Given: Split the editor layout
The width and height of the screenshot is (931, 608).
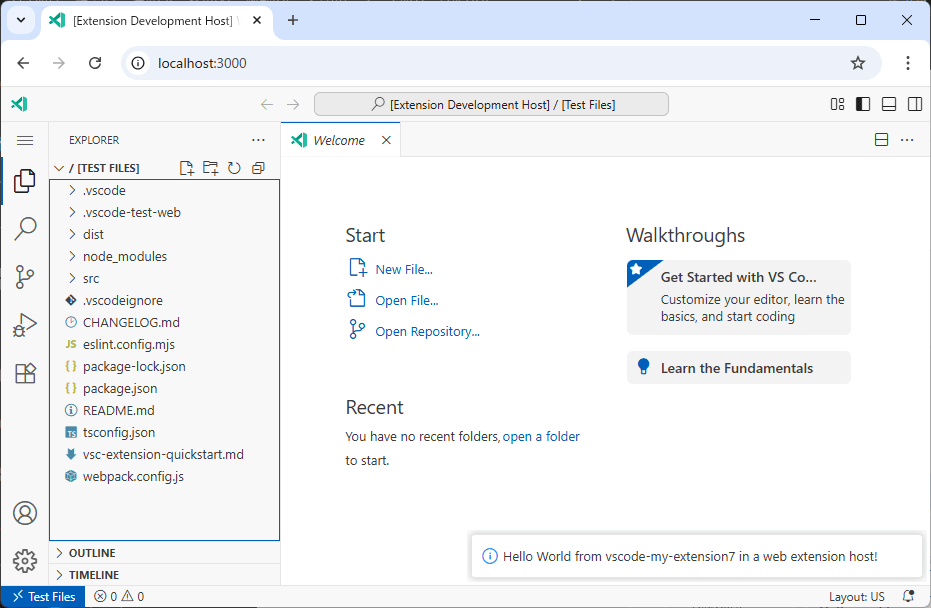Looking at the screenshot, I should [882, 140].
